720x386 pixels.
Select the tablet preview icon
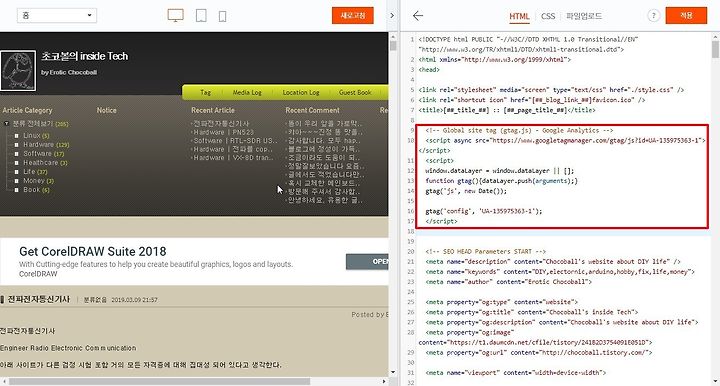(x=201, y=16)
